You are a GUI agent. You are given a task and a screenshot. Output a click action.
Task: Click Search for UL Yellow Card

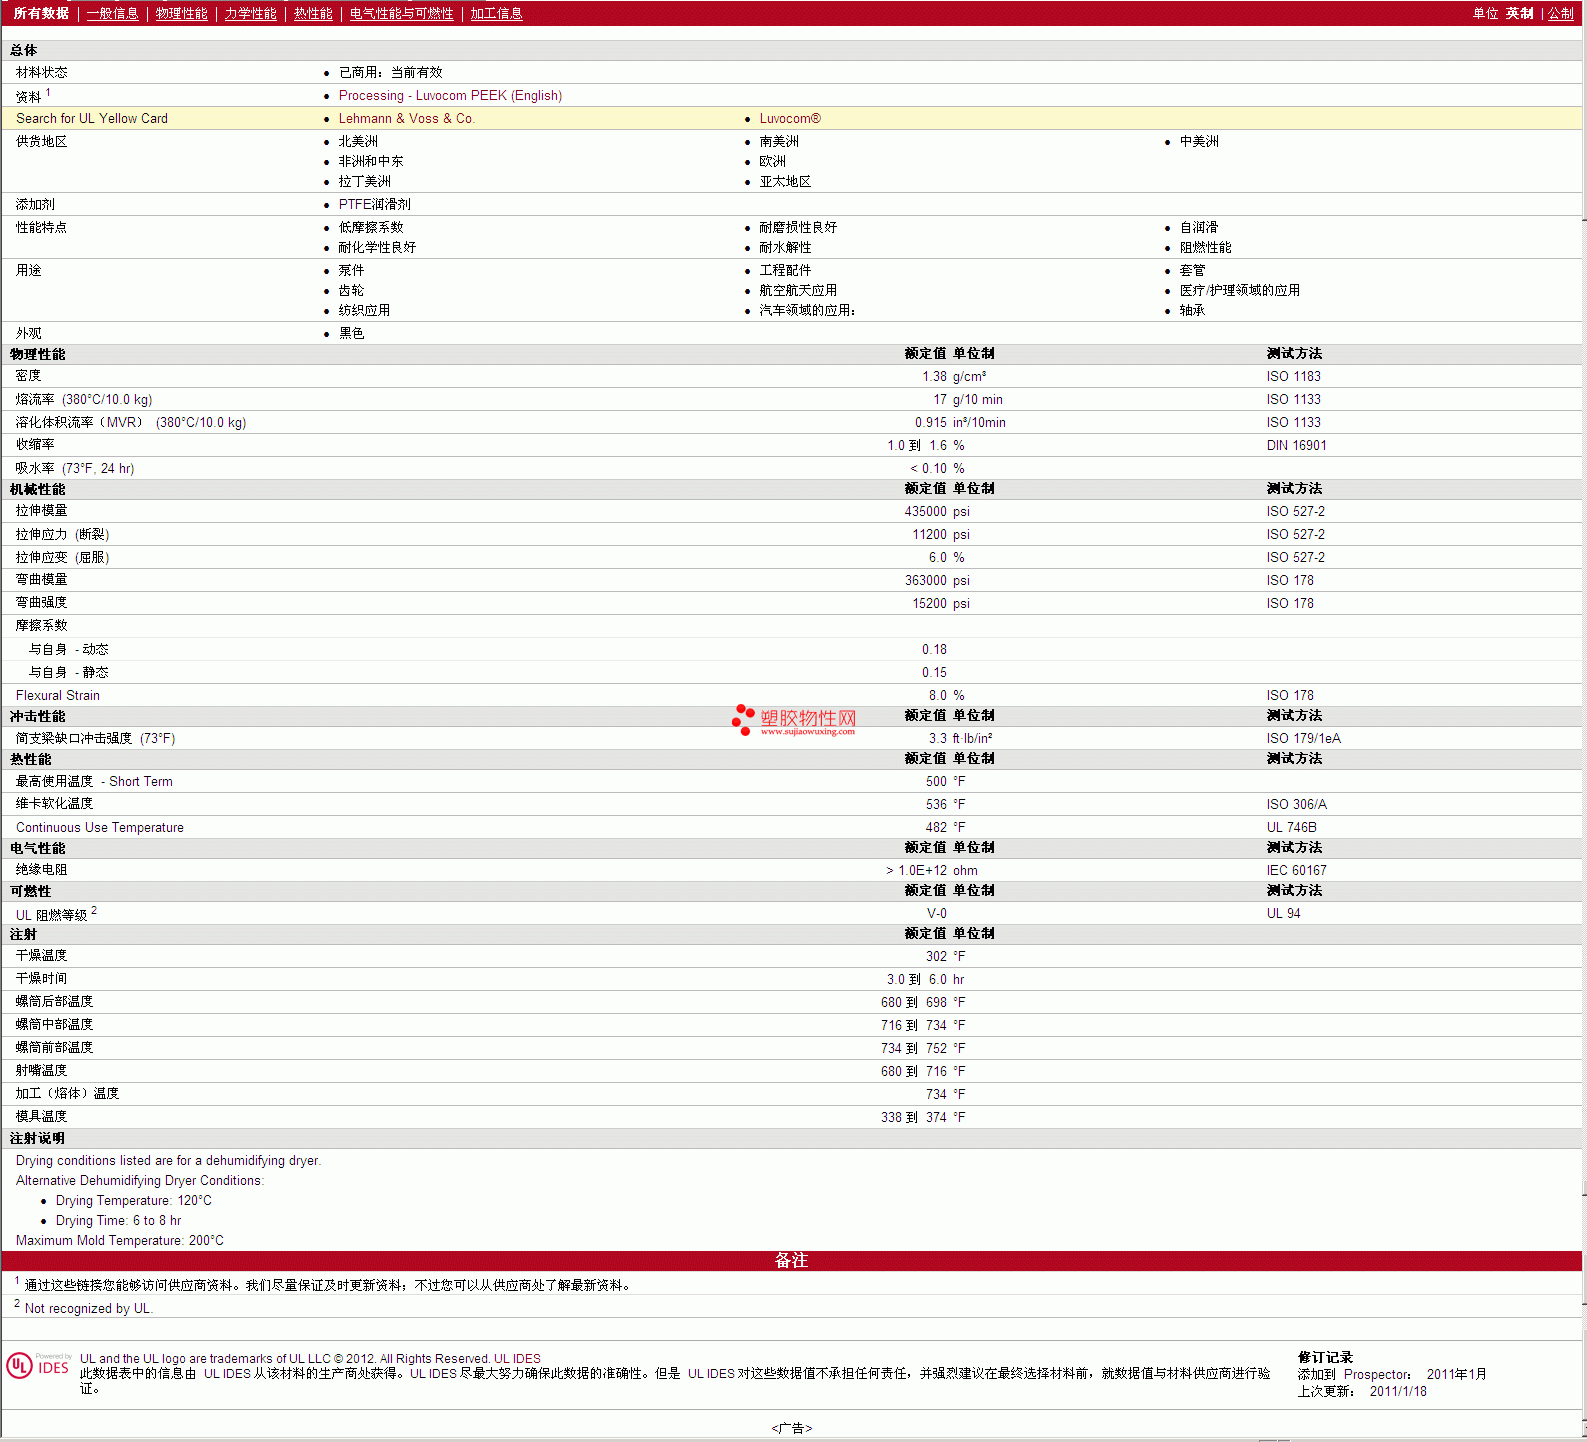click(92, 119)
